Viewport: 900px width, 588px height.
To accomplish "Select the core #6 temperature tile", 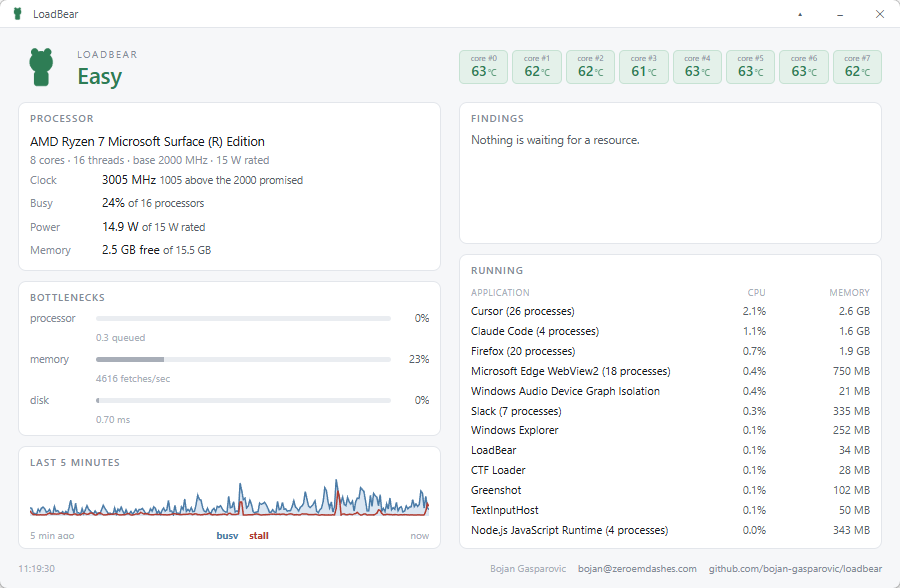I will pyautogui.click(x=804, y=67).
